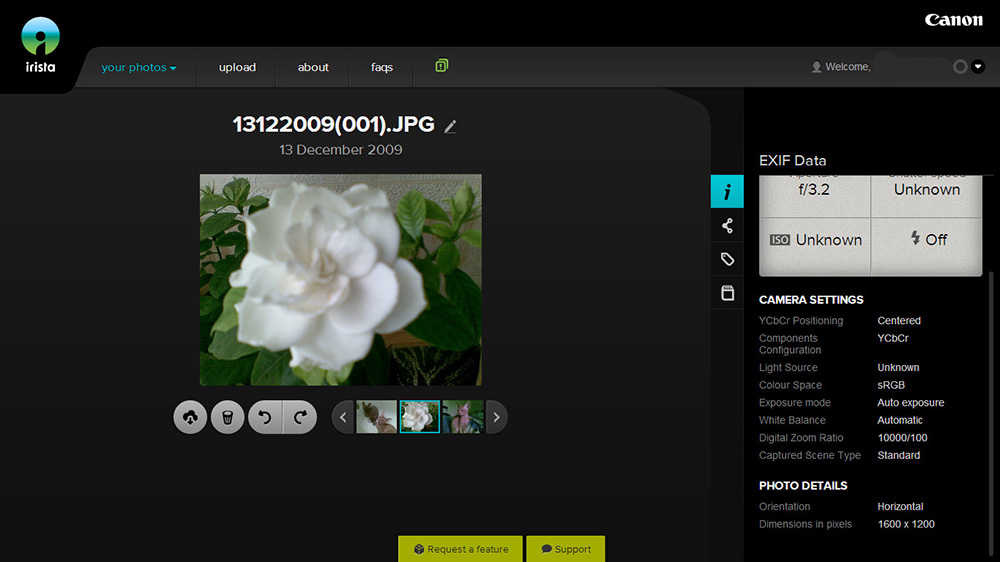Click the 10000/100 zoom ratio value
Viewport: 1000px width, 562px height.
click(902, 438)
